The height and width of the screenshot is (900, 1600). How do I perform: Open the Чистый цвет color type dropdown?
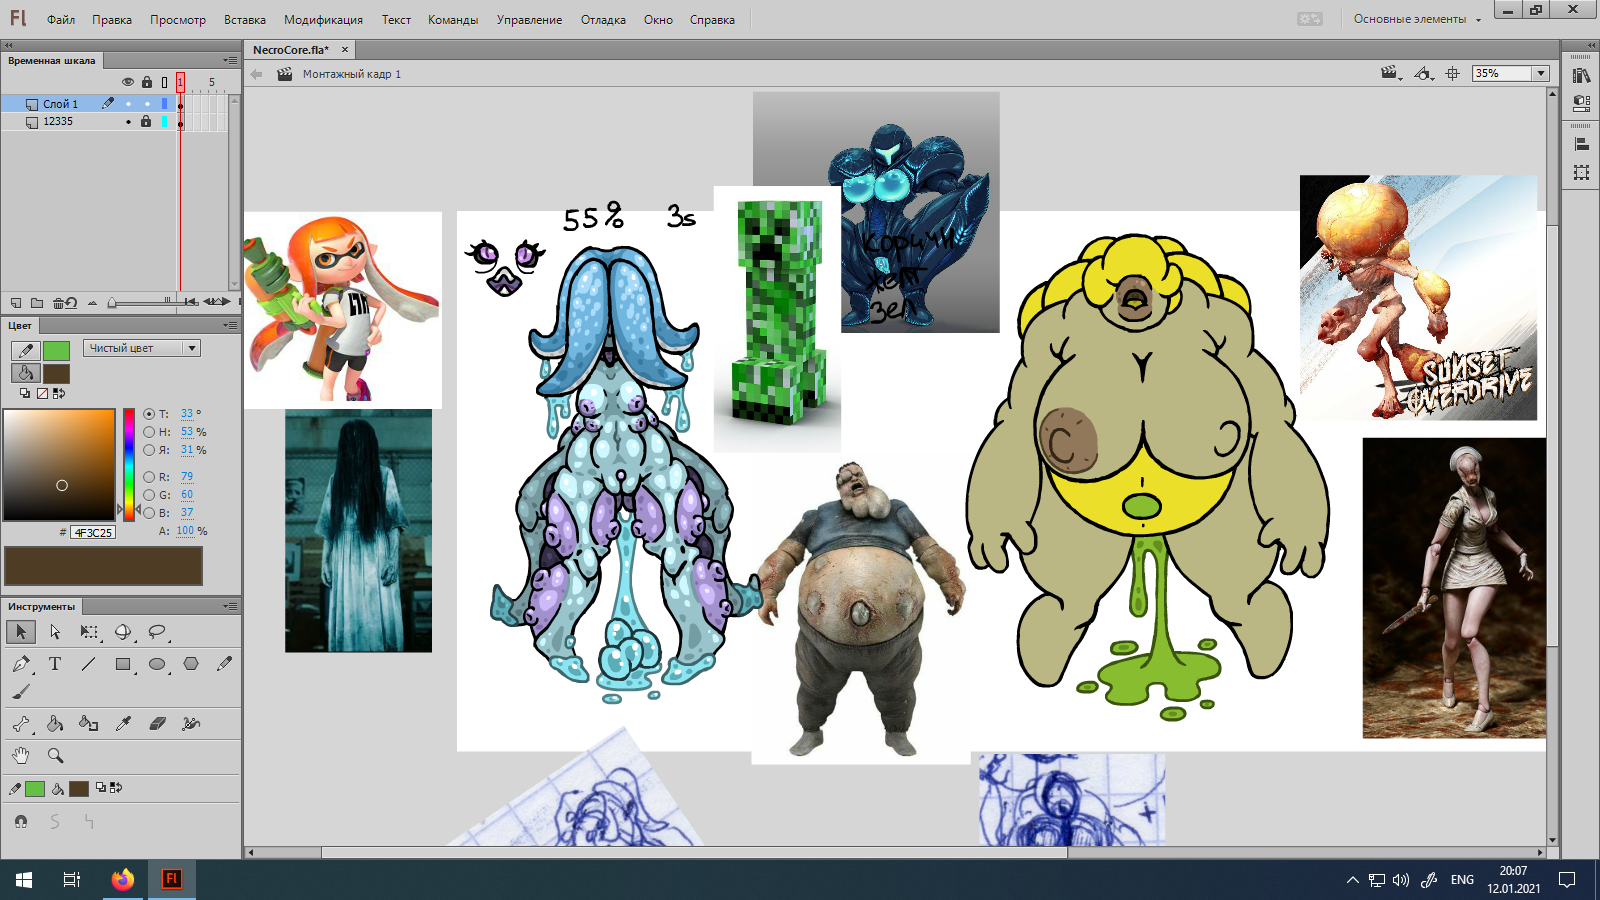(x=142, y=348)
